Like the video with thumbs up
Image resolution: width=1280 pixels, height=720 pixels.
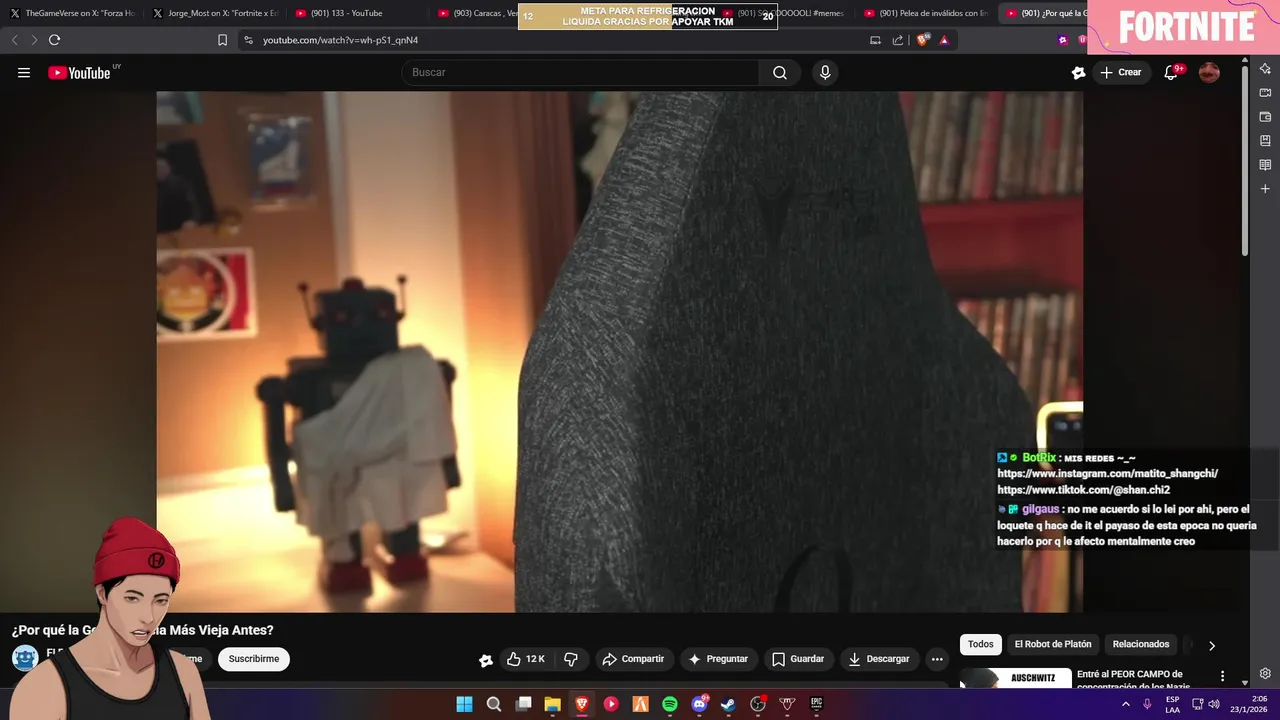tap(526, 659)
